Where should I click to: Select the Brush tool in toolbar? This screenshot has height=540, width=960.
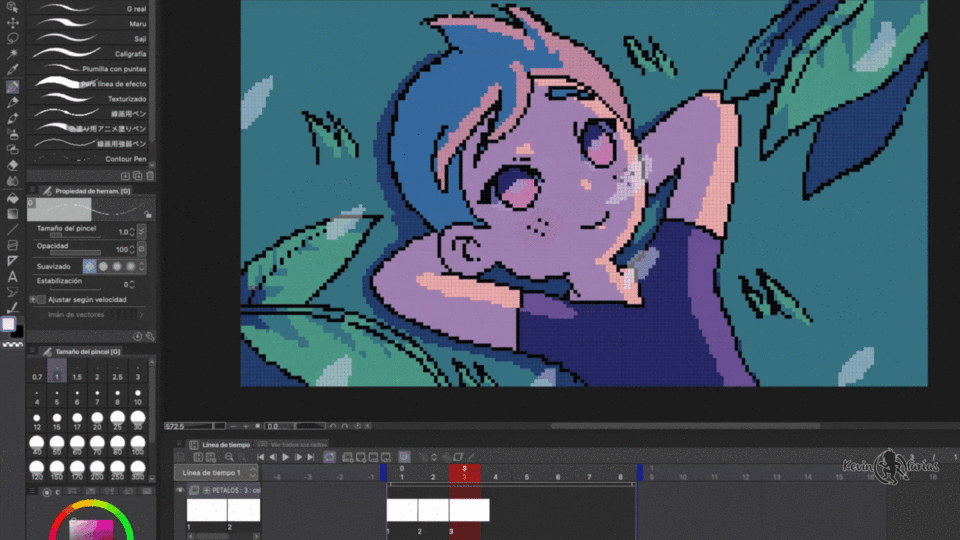coord(12,118)
